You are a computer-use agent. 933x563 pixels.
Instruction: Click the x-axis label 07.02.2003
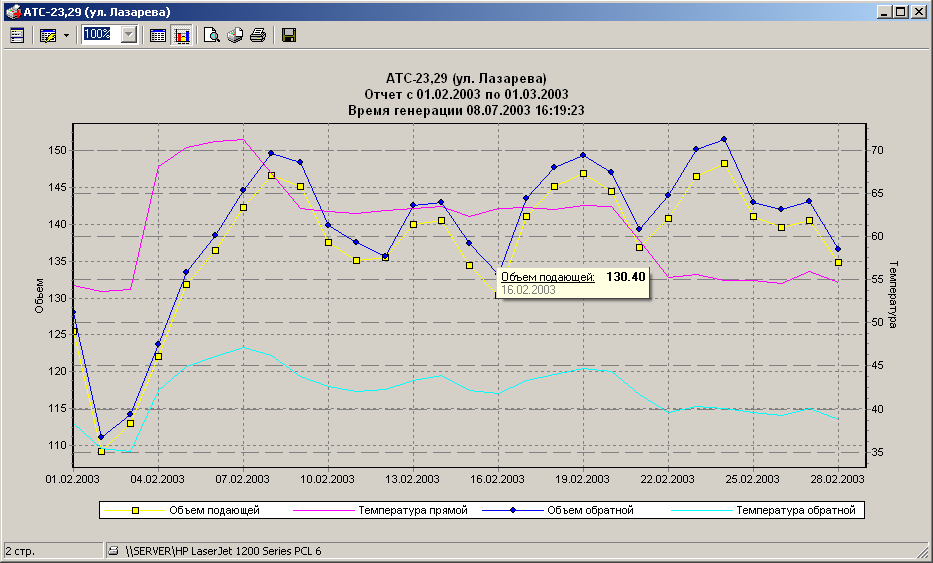[243, 479]
